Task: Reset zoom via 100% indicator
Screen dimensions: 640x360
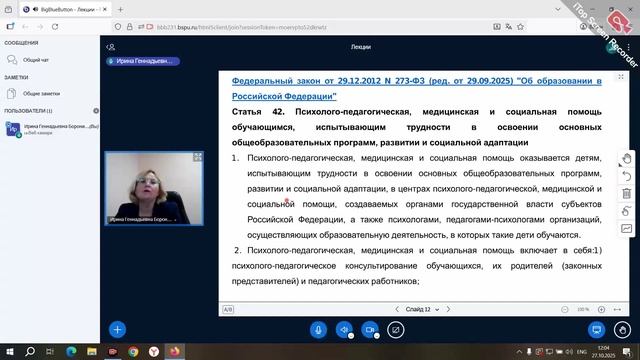Action: [583, 309]
